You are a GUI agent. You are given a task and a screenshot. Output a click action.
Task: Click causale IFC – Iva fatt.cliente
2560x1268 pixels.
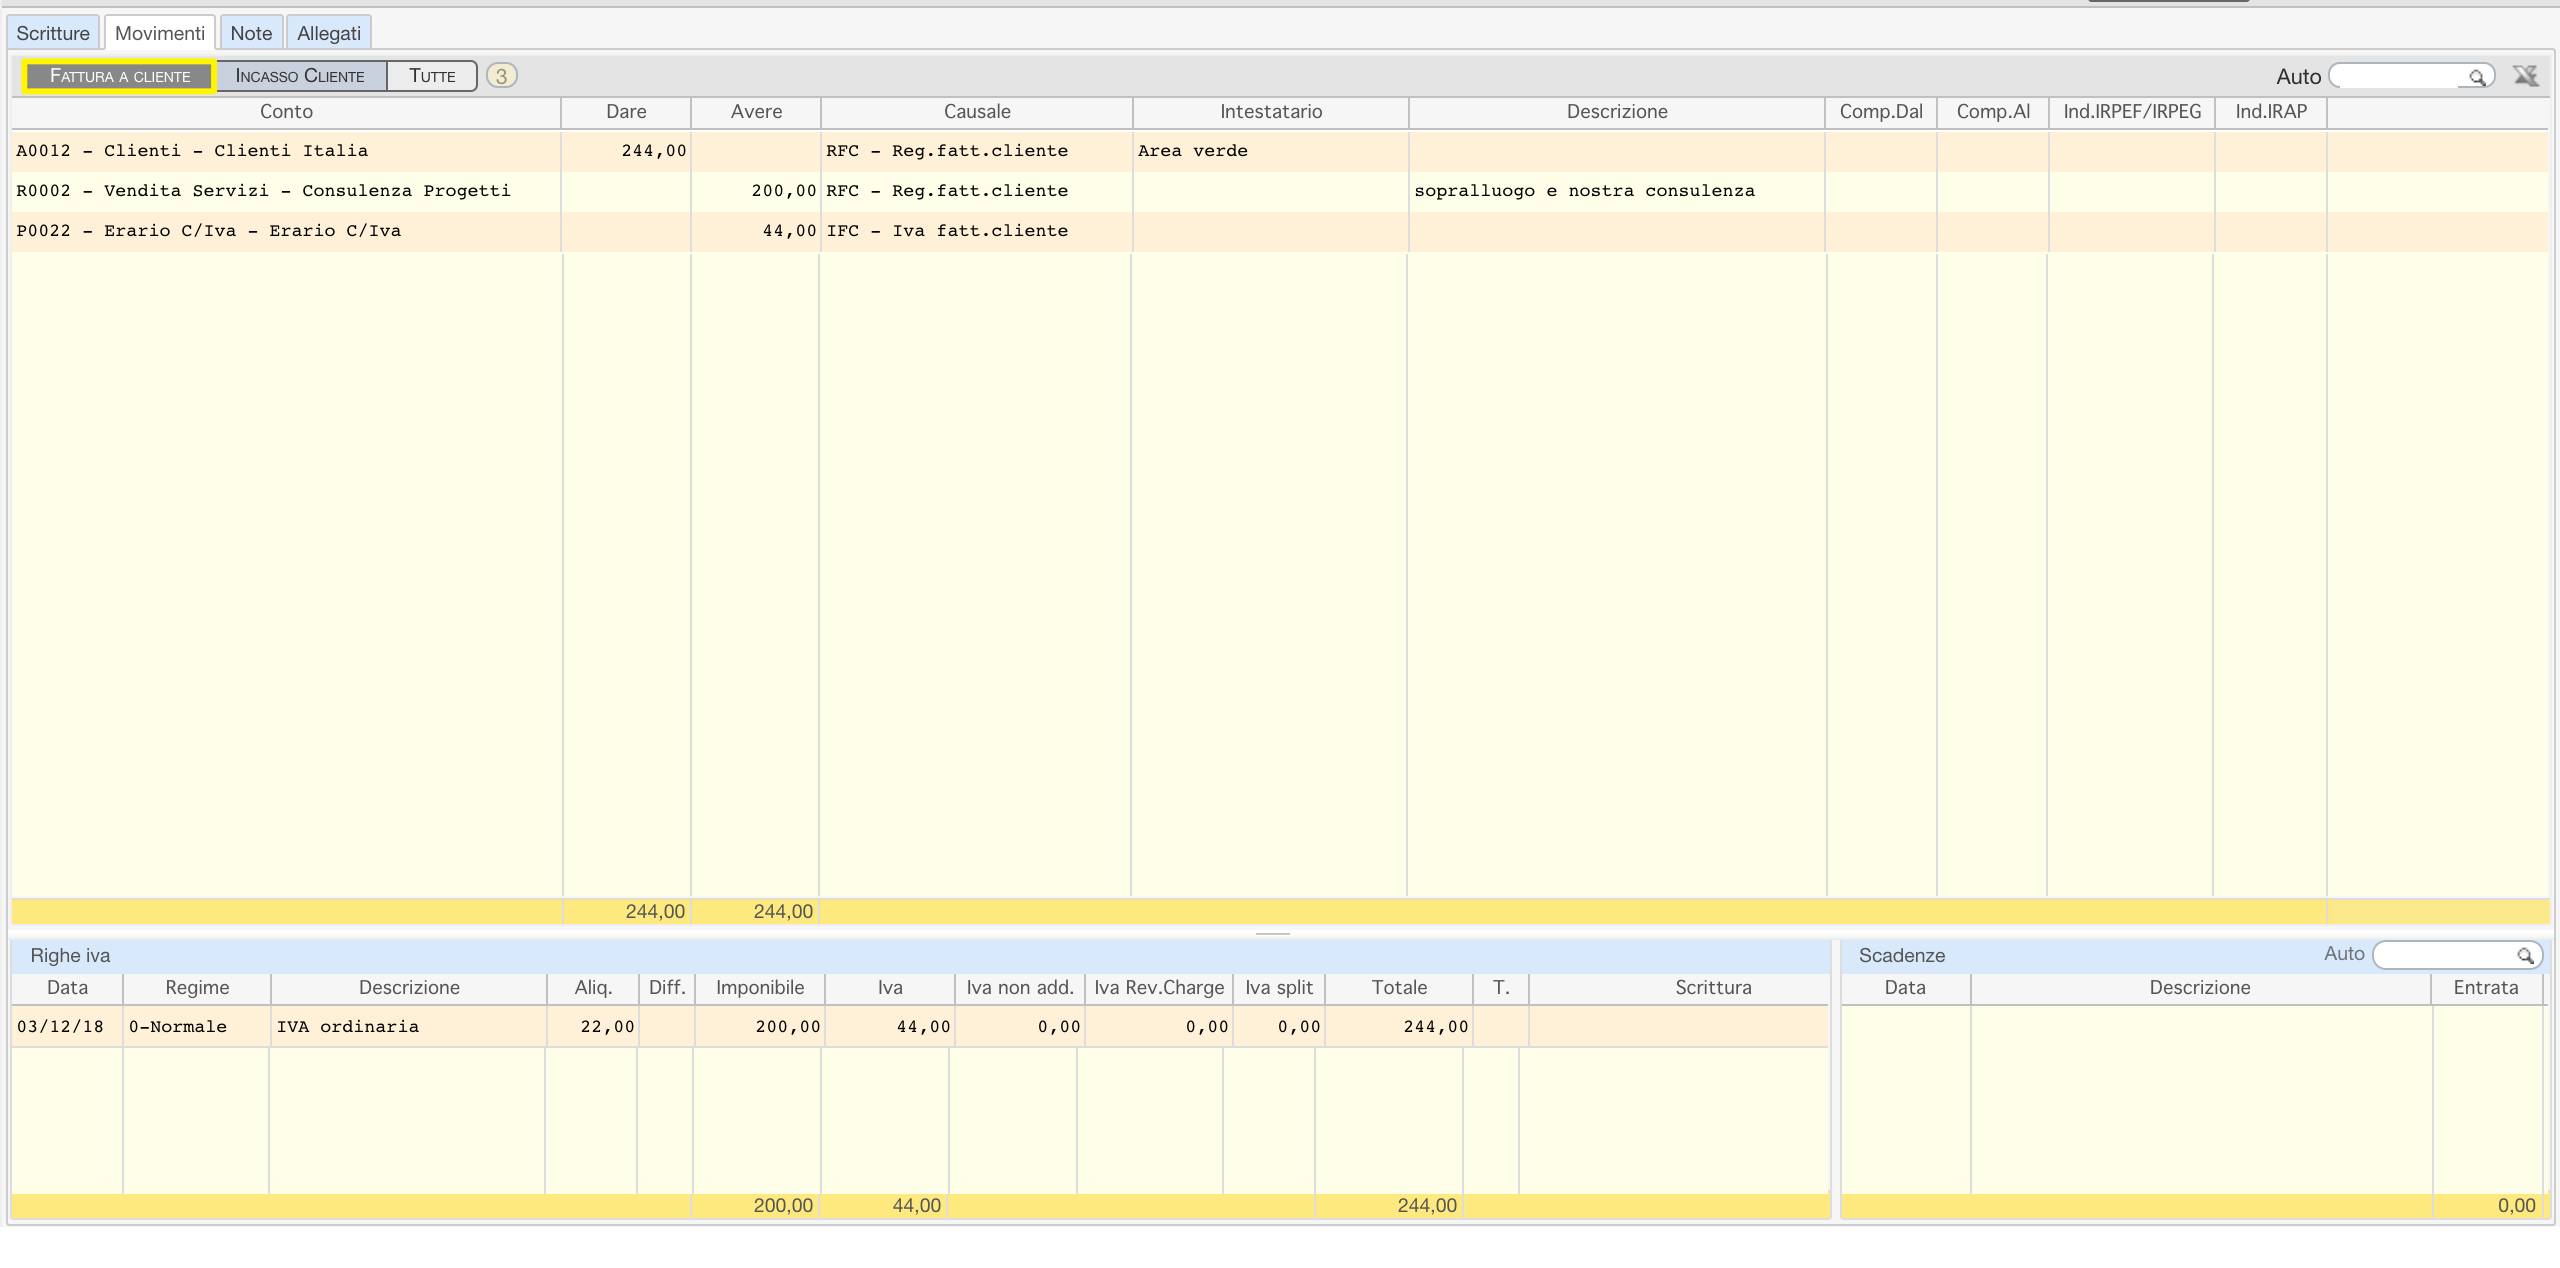pos(947,231)
